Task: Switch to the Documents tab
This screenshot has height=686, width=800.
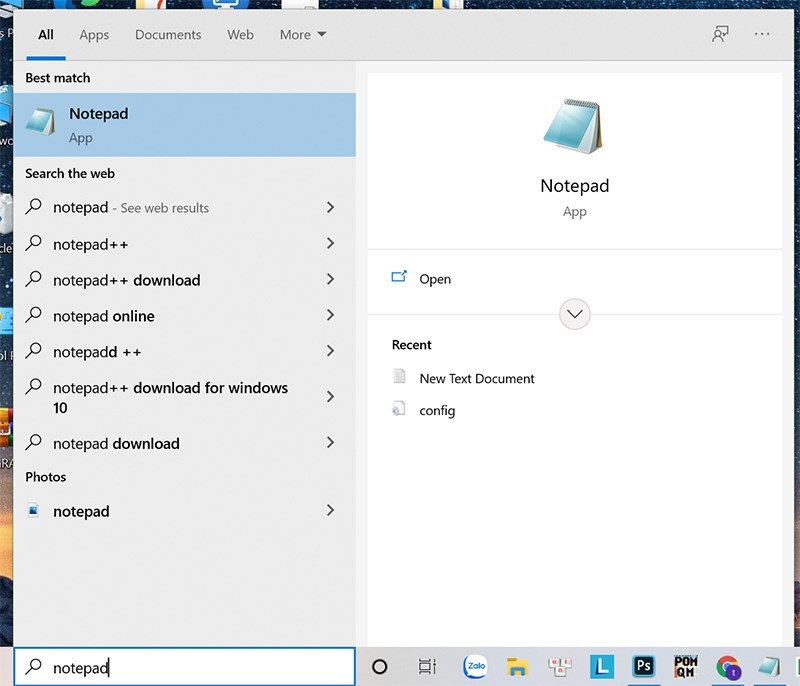Action: click(168, 34)
